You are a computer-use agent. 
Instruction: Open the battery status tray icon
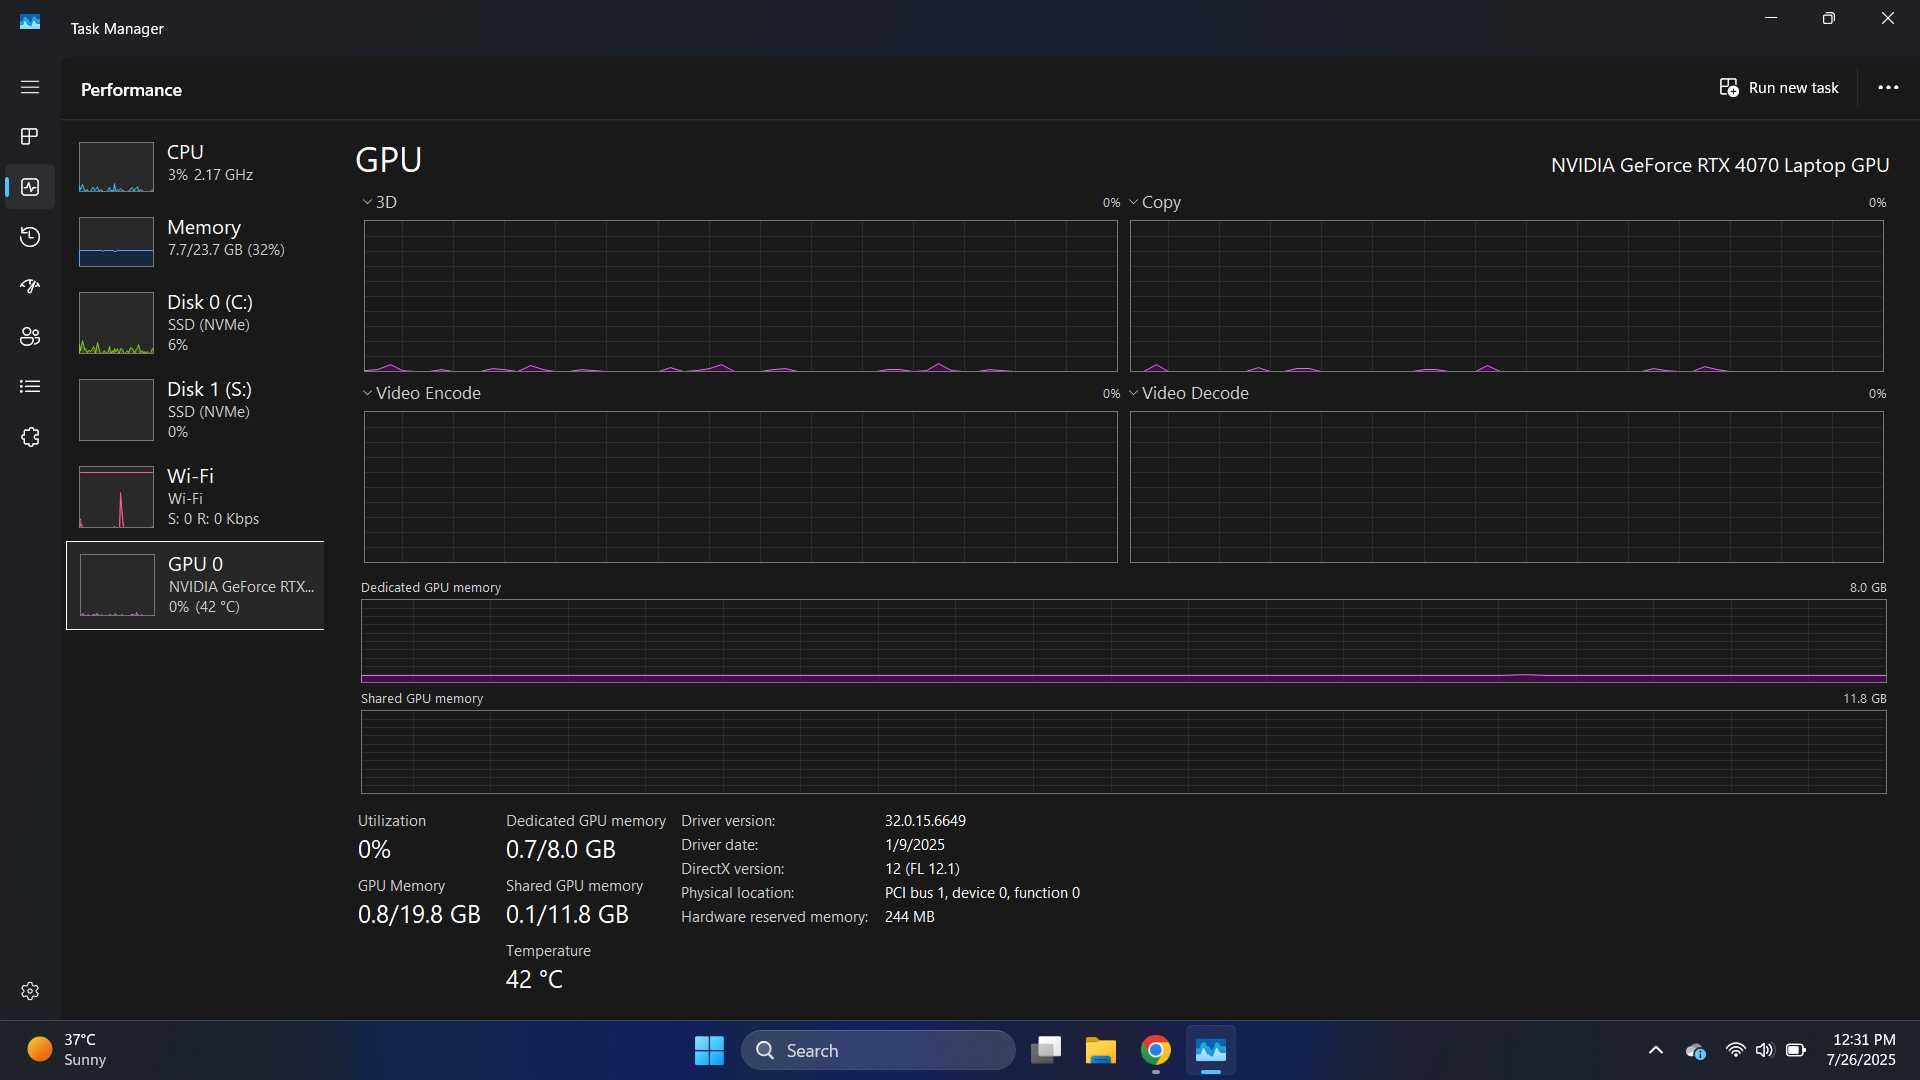click(1796, 1050)
